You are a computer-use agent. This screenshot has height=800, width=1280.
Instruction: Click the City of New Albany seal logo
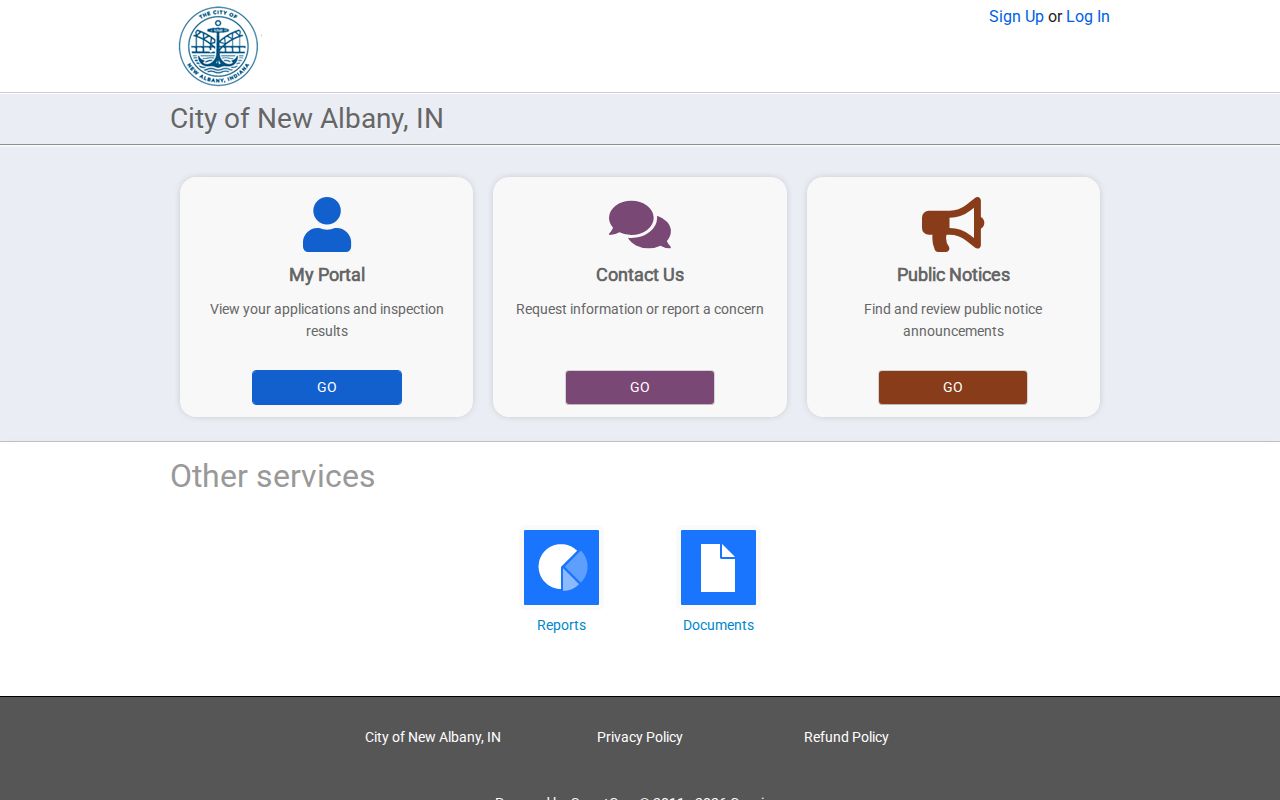pos(218,47)
